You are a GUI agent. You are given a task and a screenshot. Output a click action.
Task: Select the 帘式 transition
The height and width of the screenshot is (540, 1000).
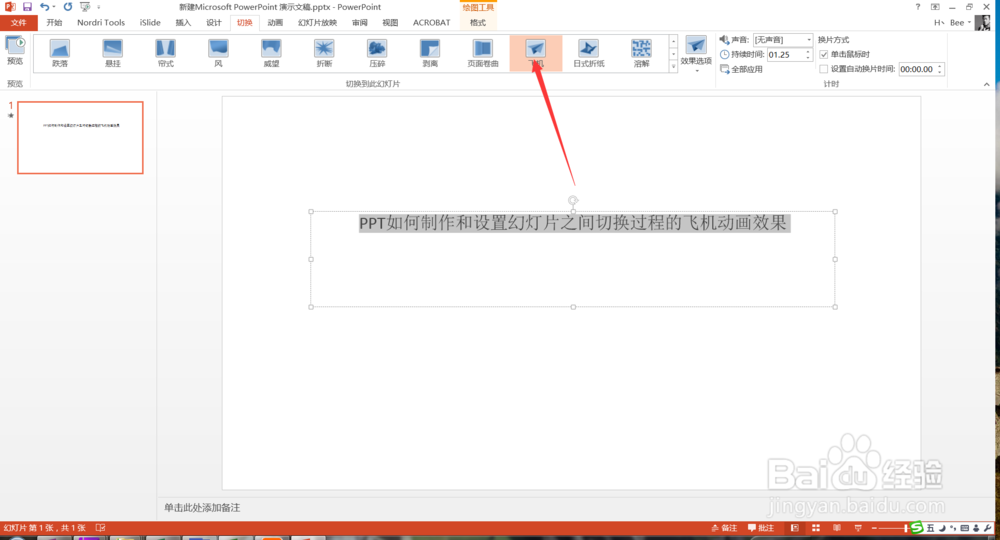tap(166, 53)
